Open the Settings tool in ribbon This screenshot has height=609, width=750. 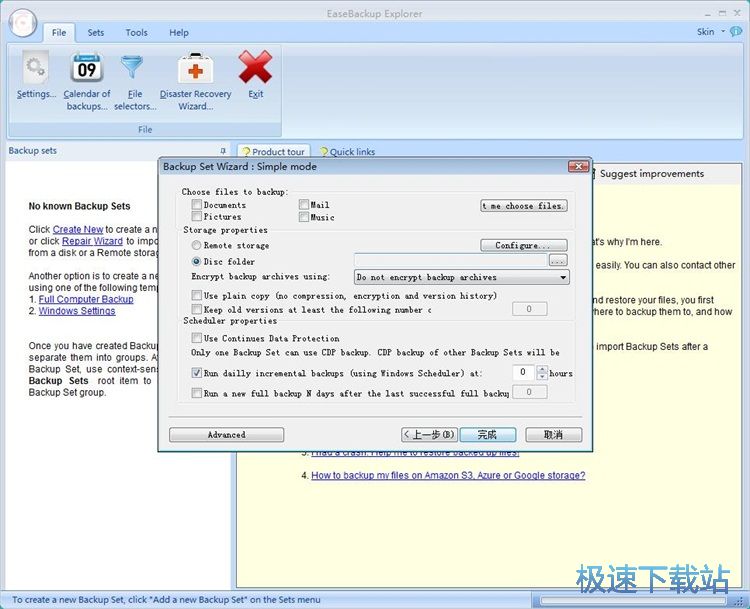(x=36, y=75)
